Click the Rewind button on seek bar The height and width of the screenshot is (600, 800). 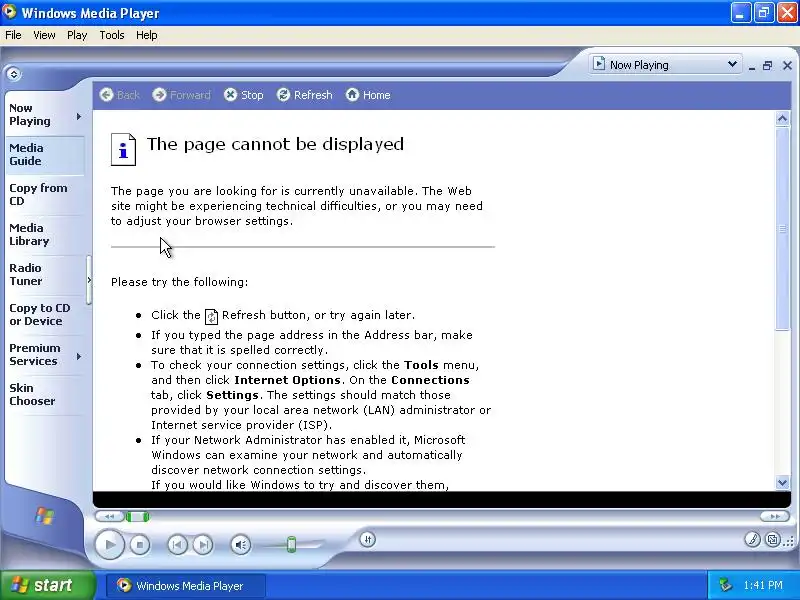pos(110,516)
